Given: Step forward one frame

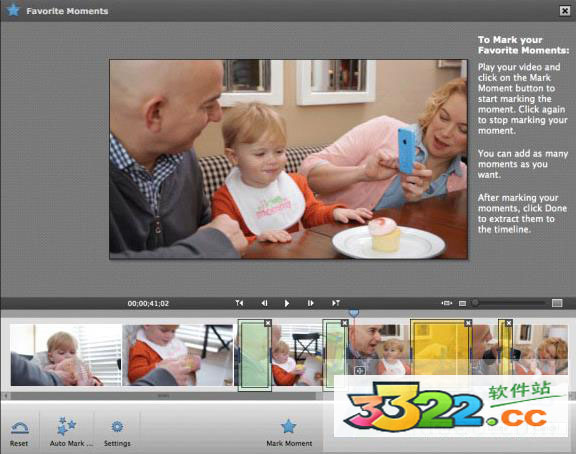Looking at the screenshot, I should pyautogui.click(x=310, y=303).
